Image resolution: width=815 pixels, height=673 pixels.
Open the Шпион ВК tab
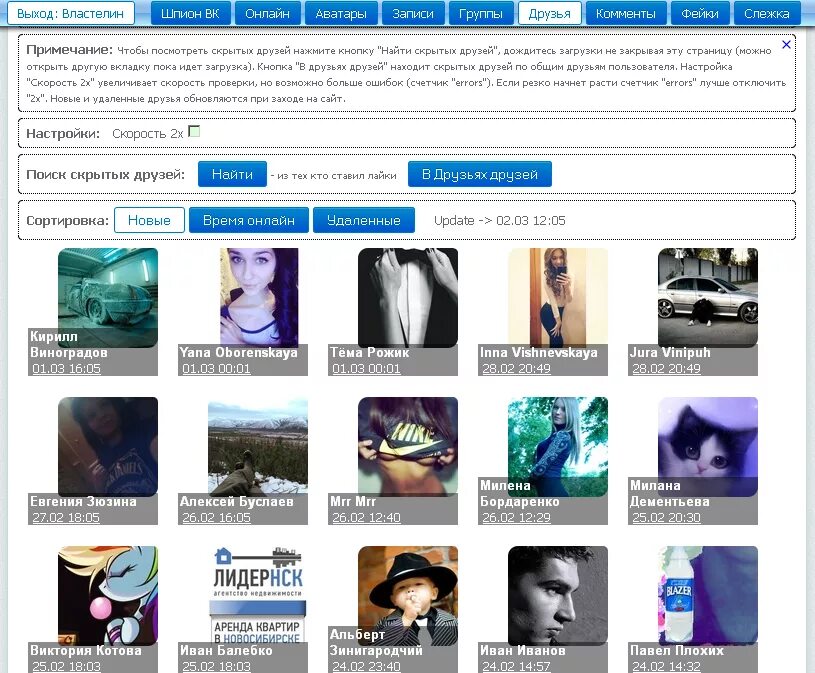pos(190,14)
